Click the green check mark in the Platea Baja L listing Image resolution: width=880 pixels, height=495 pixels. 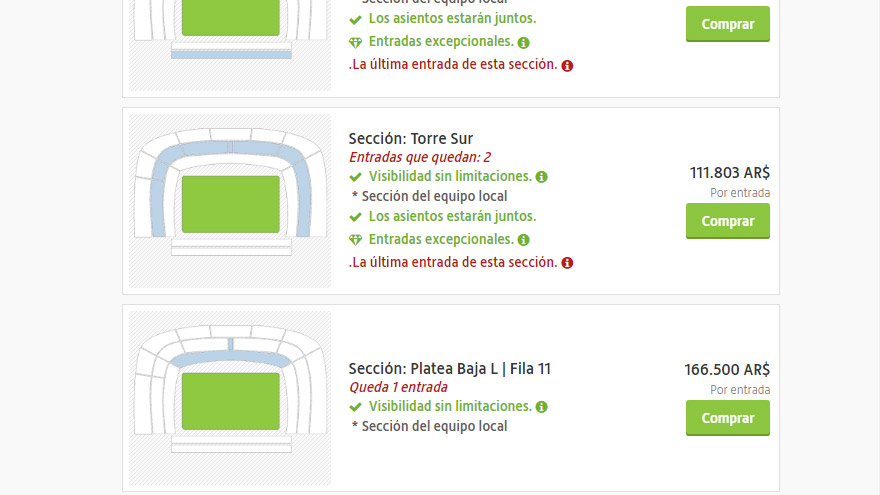(355, 407)
